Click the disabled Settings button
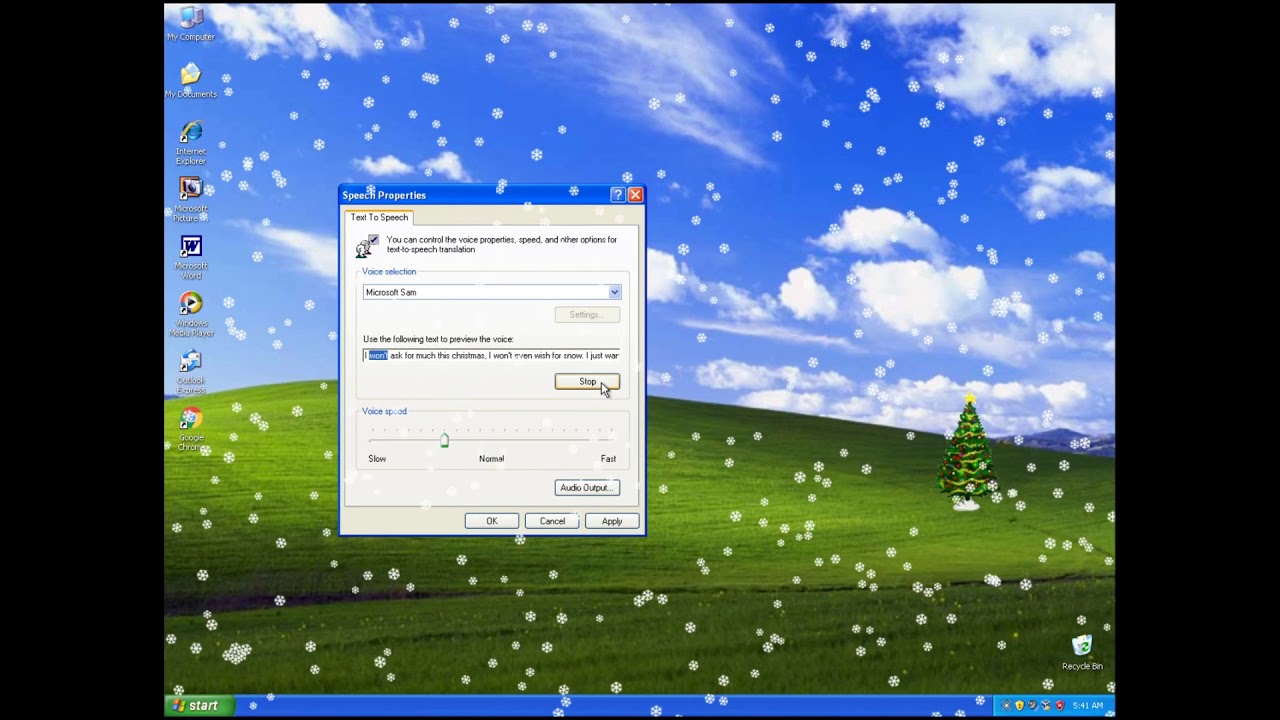This screenshot has width=1280, height=720. tap(587, 315)
